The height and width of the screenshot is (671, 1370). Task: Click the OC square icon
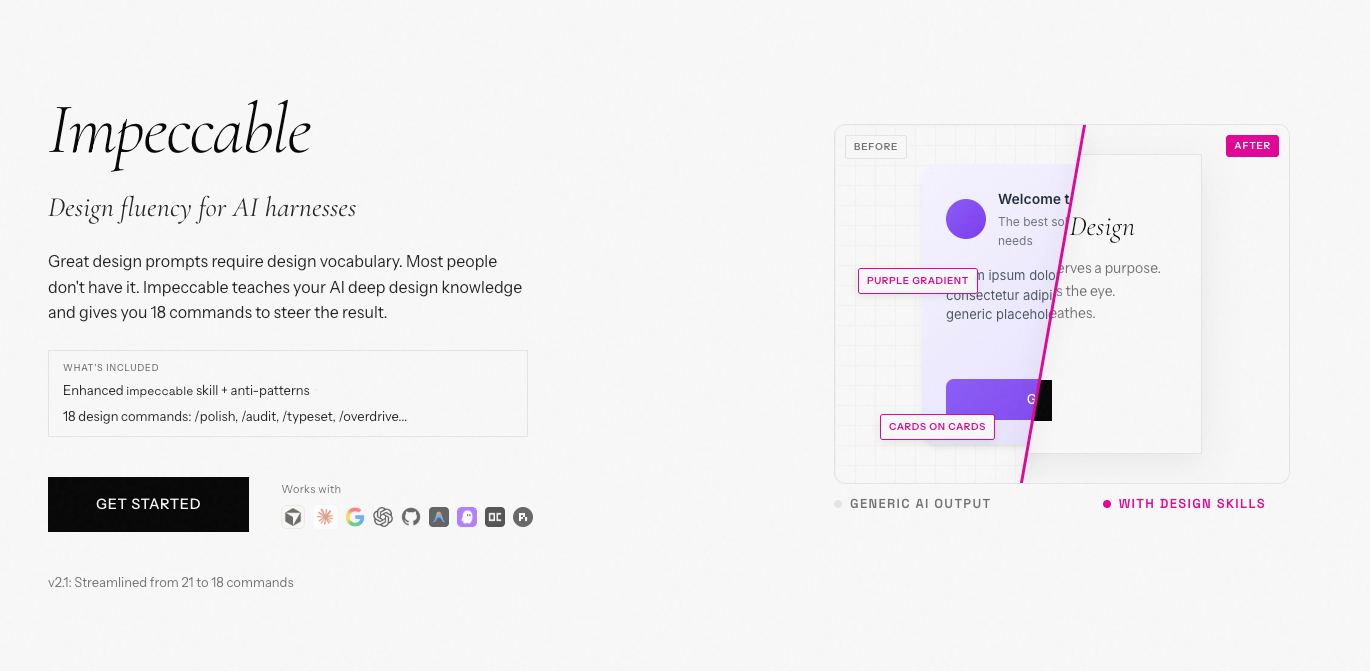coord(495,517)
